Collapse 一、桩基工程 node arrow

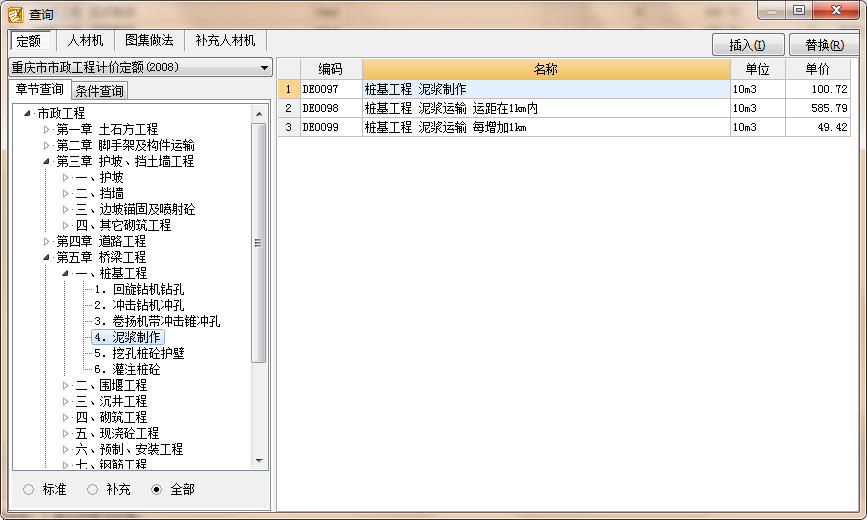point(65,273)
